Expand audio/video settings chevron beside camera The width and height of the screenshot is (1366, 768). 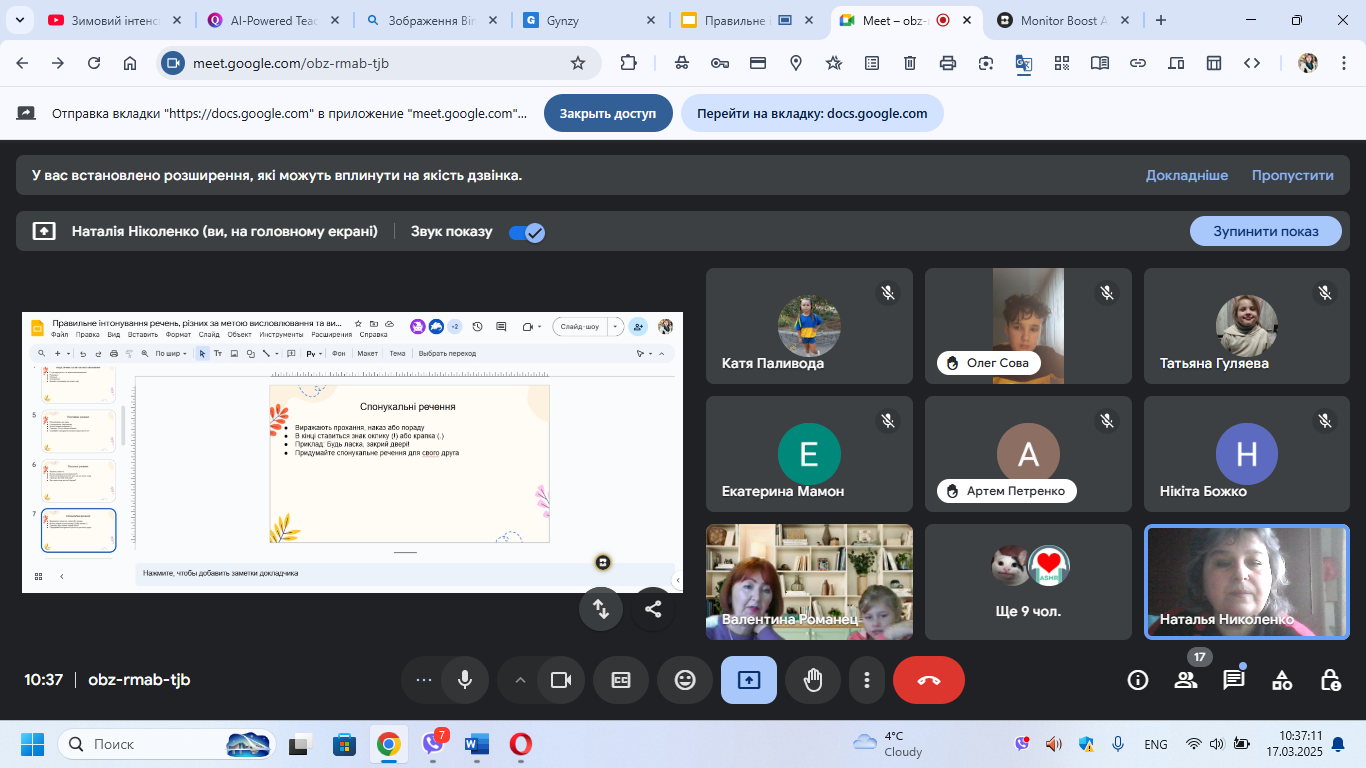pos(520,680)
